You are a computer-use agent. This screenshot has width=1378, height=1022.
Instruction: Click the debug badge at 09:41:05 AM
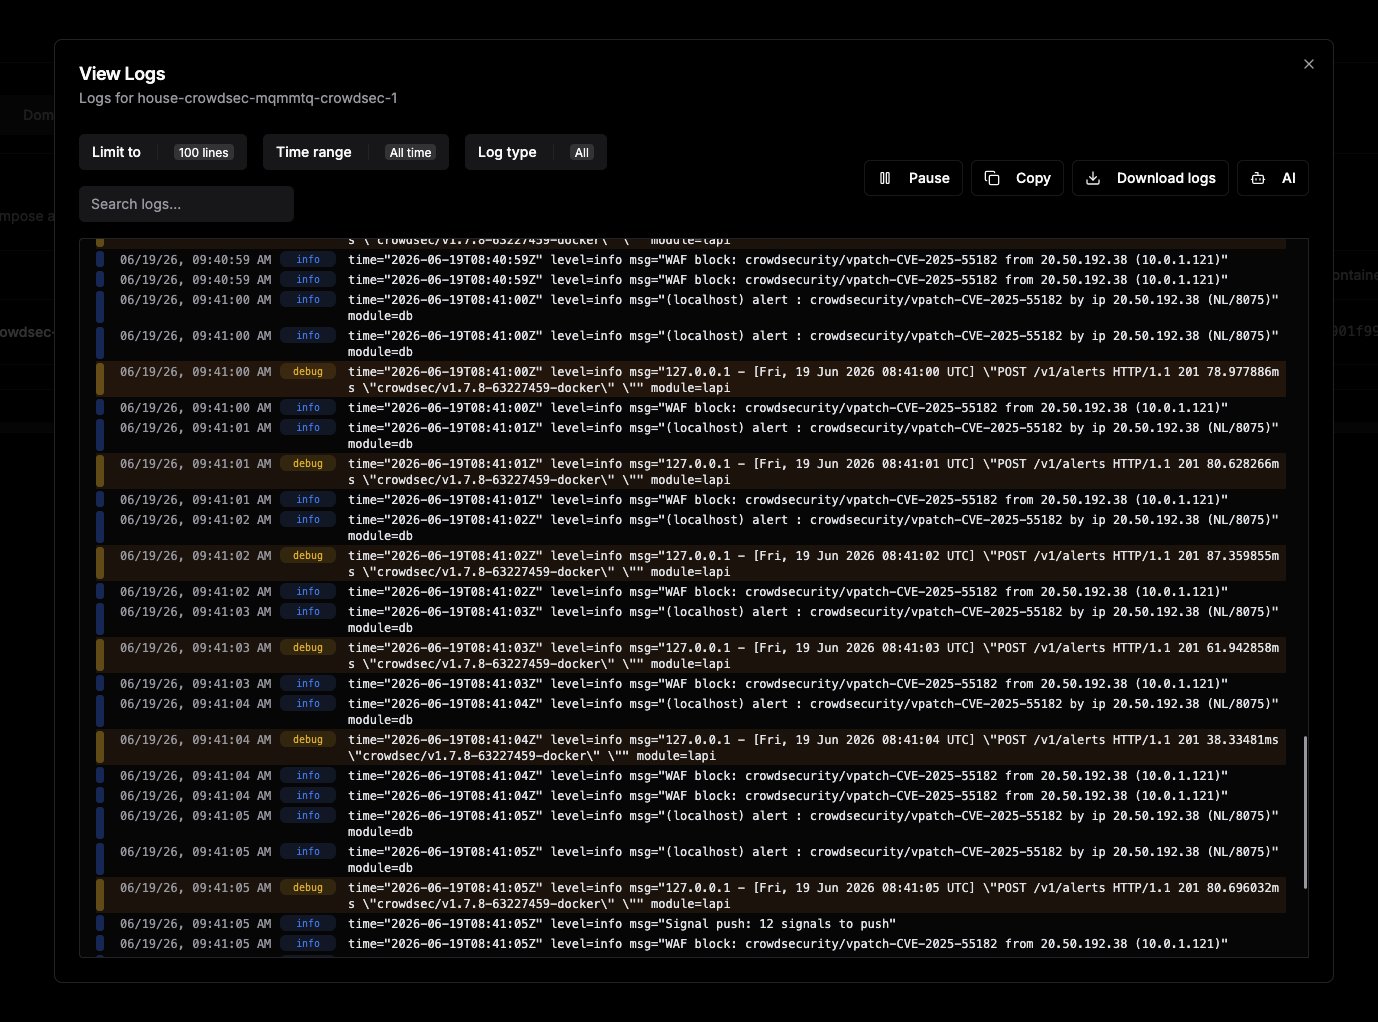[308, 888]
